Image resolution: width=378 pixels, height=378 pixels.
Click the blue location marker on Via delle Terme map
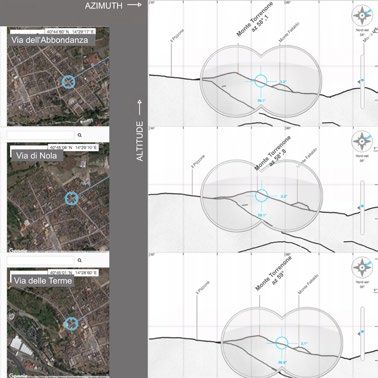coord(71,323)
